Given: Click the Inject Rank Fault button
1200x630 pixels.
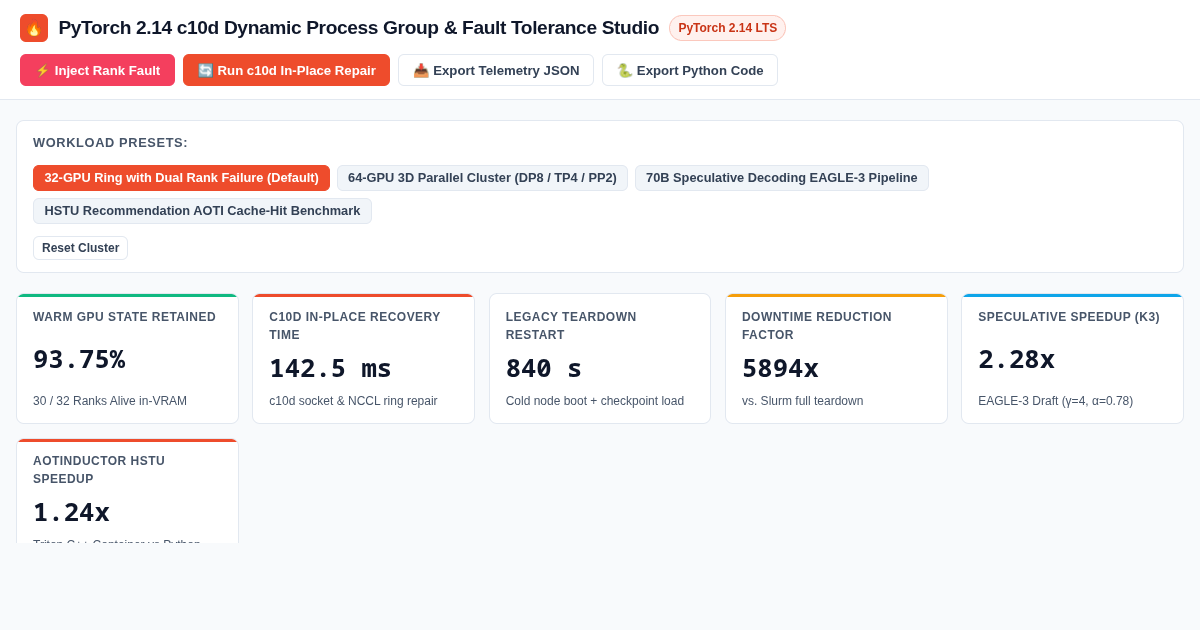Looking at the screenshot, I should pos(97,70).
